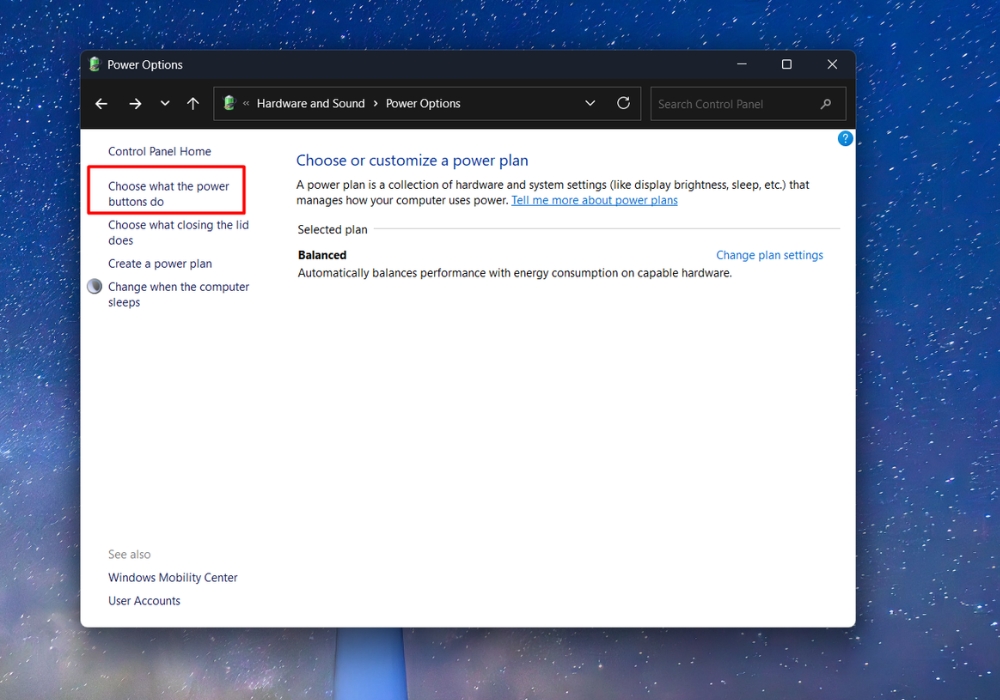Click the breadcrumb arrow after Hardware and Sound
Screen dimensions: 1000x700
(x=376, y=103)
